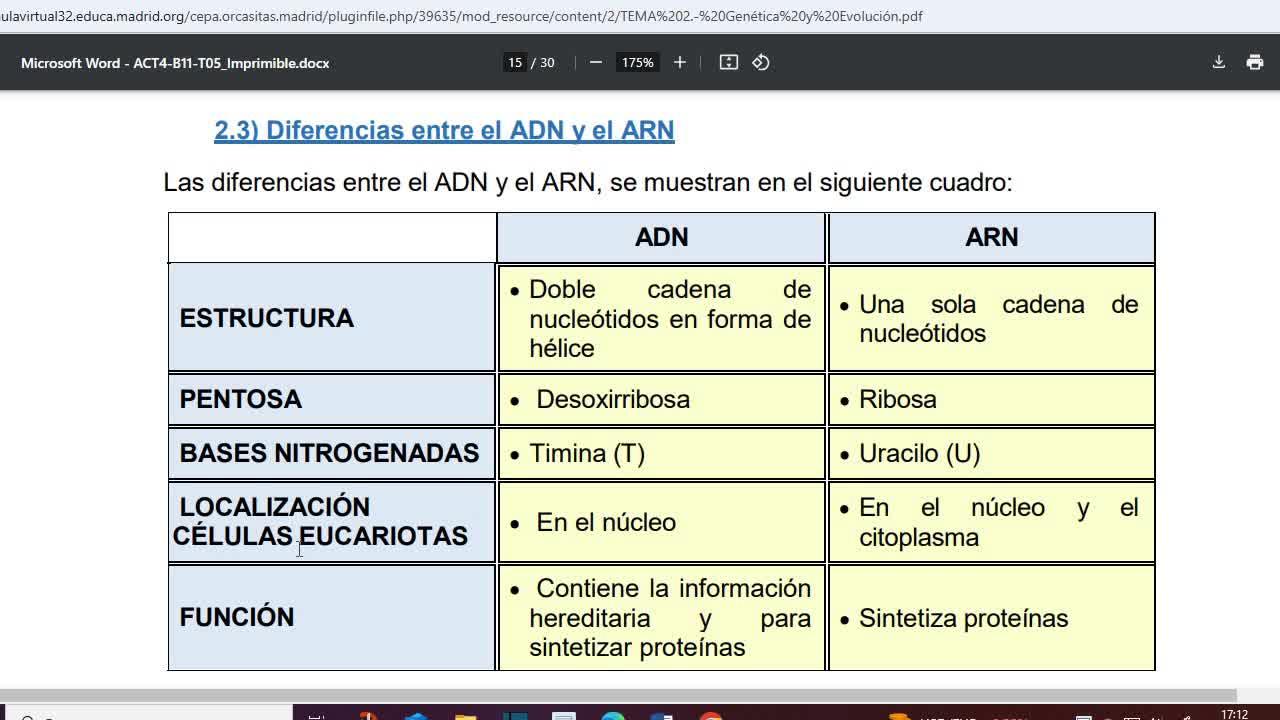Click the cell "Una sola cadena de nucleótidos"
Image resolution: width=1280 pixels, height=720 pixels.
[x=992, y=318]
